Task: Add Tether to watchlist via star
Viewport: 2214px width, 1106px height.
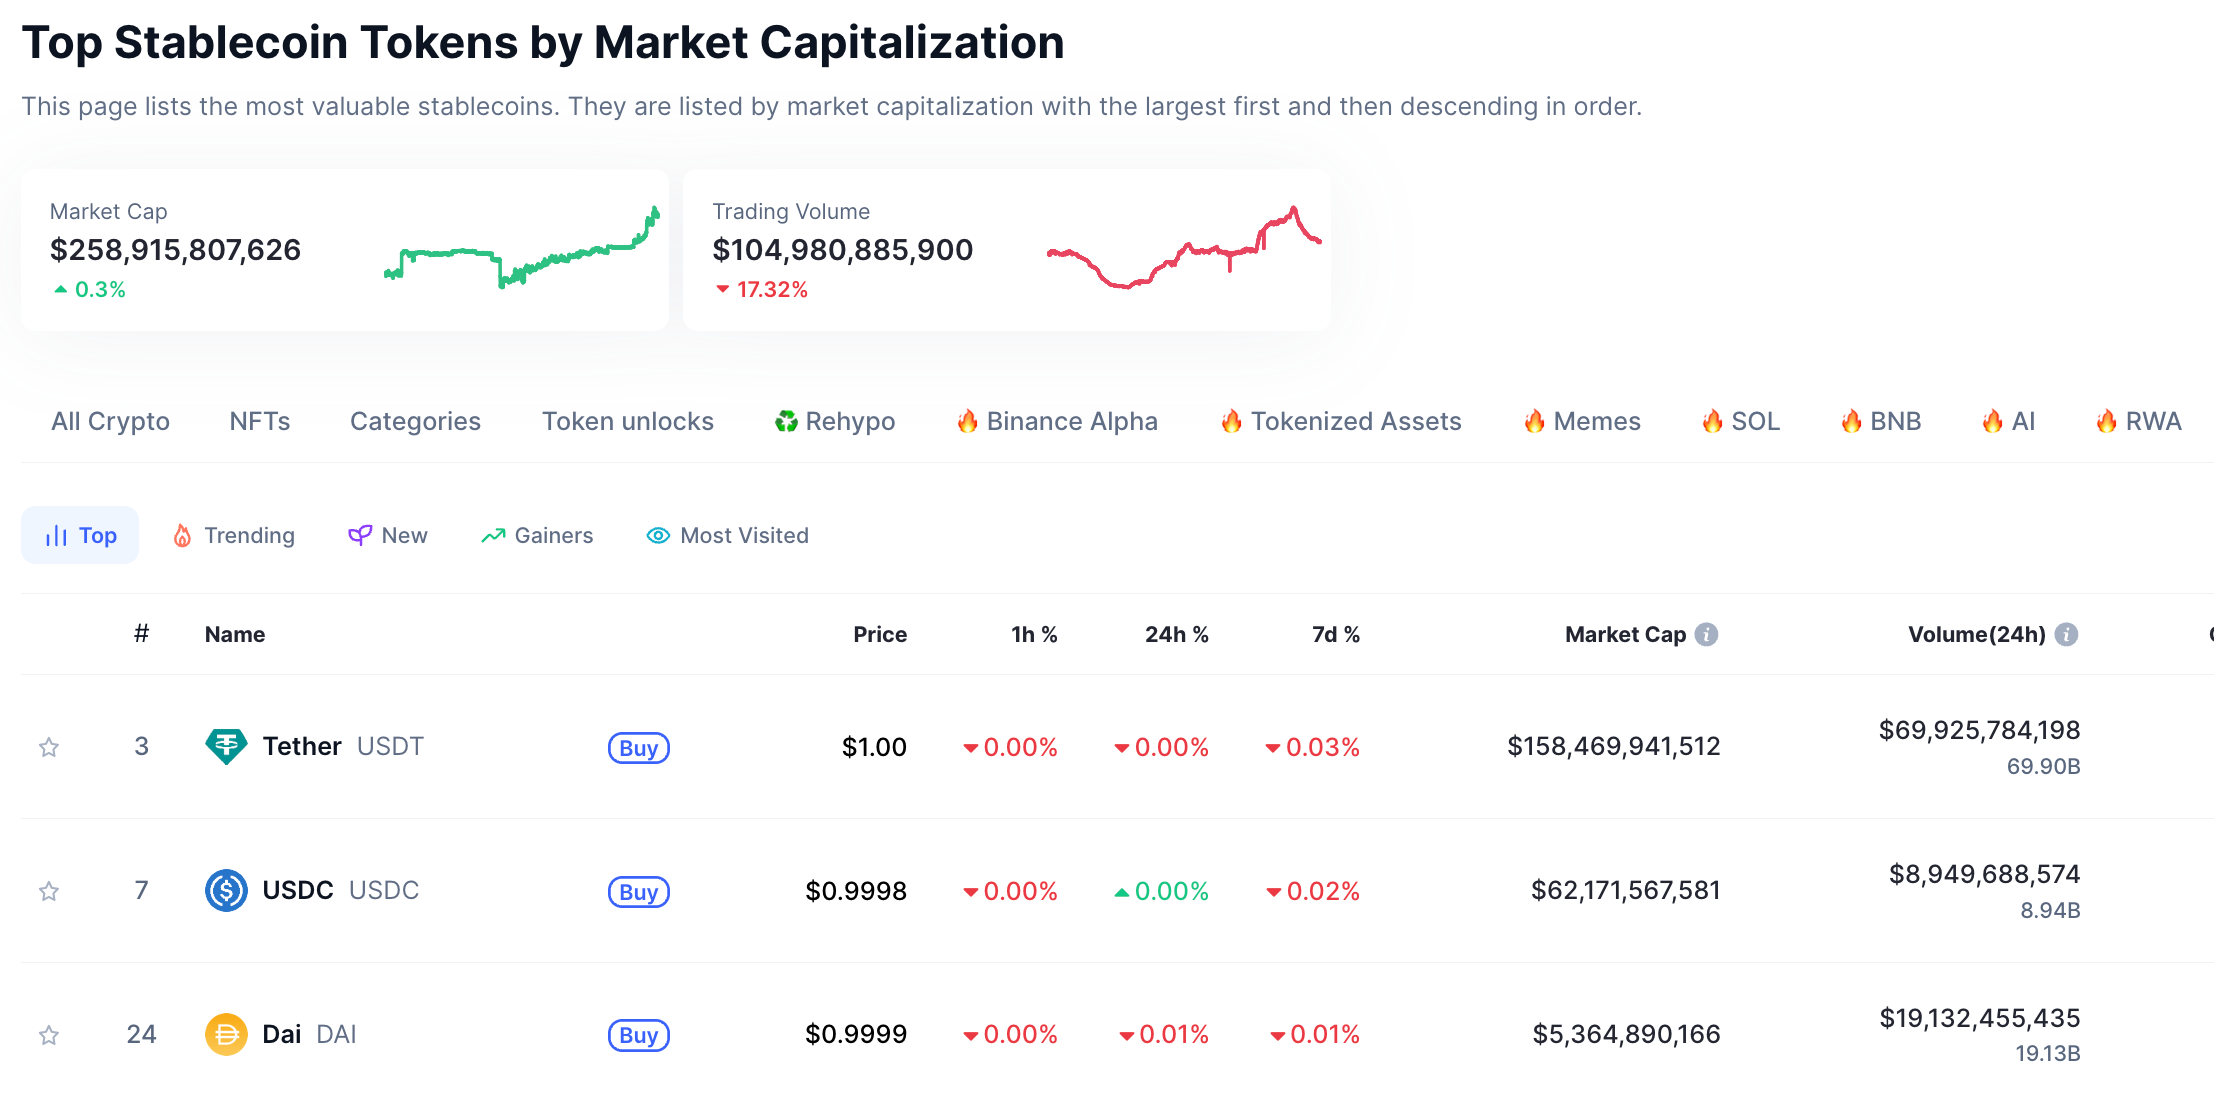Action: click(48, 746)
